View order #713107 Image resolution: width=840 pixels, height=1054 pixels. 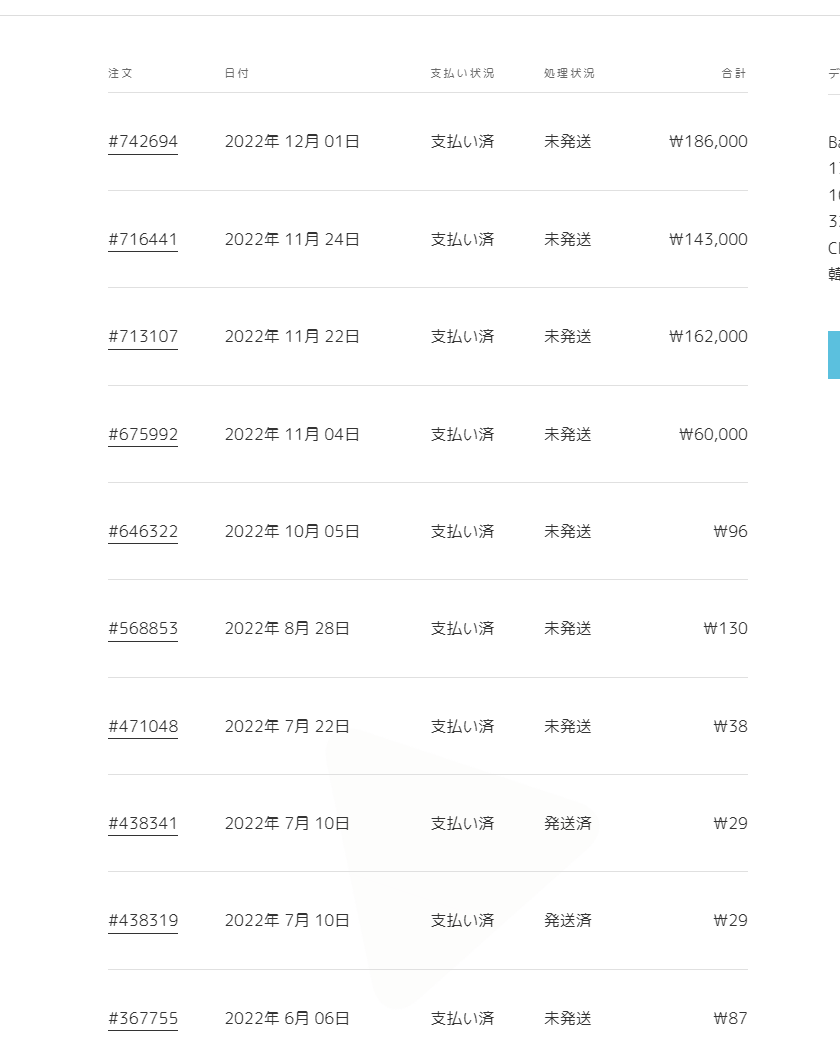[143, 337]
